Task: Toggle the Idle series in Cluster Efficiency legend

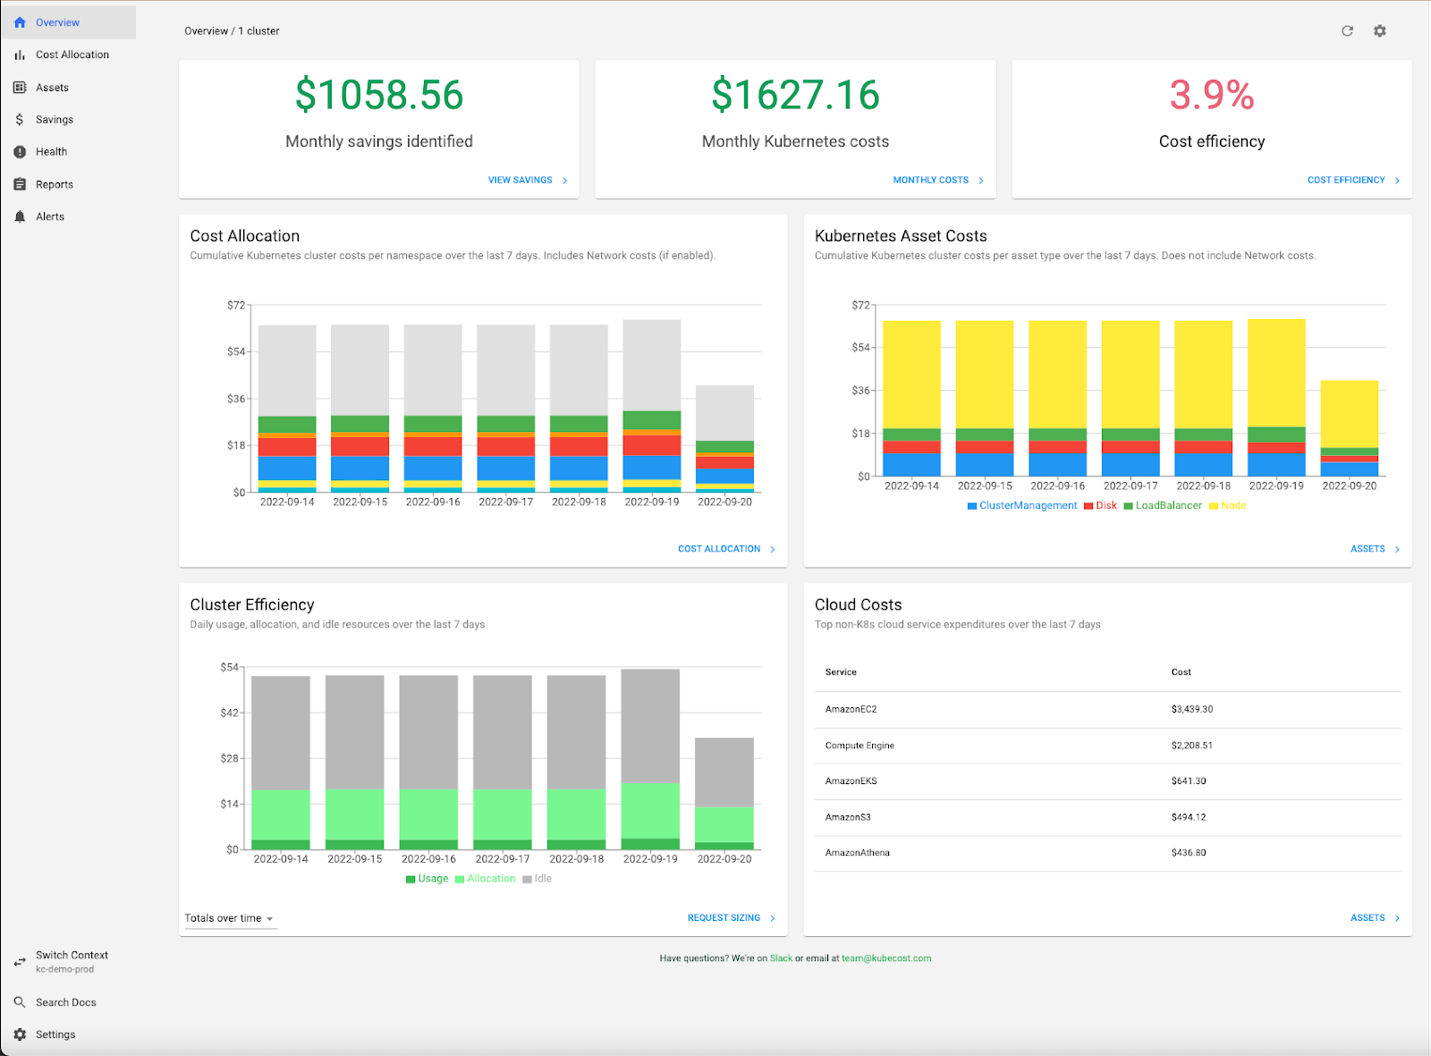Action: click(537, 878)
